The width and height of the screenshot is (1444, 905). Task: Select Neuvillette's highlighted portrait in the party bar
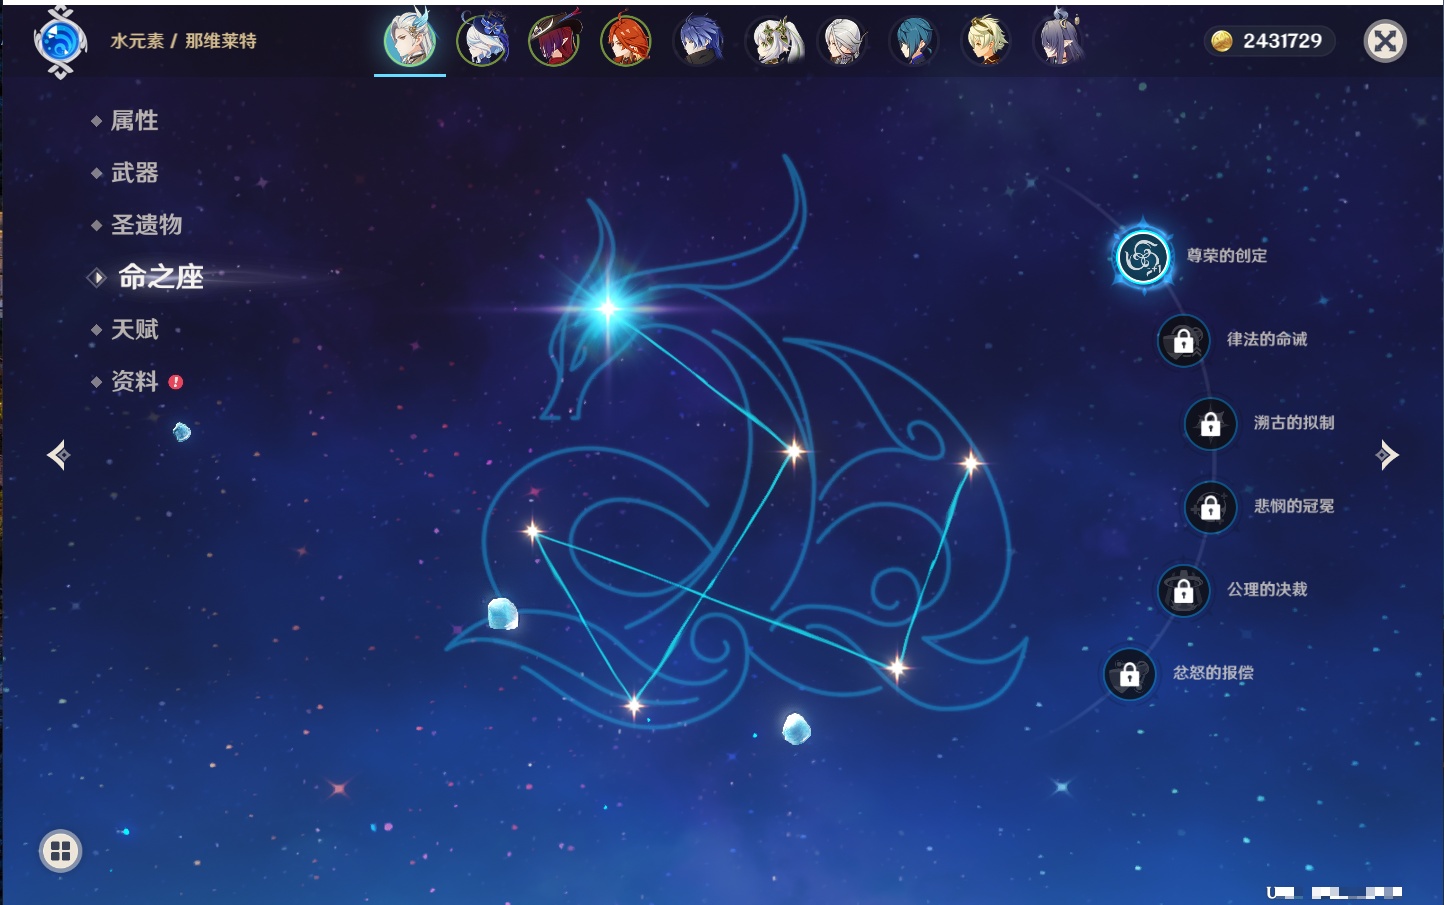410,41
